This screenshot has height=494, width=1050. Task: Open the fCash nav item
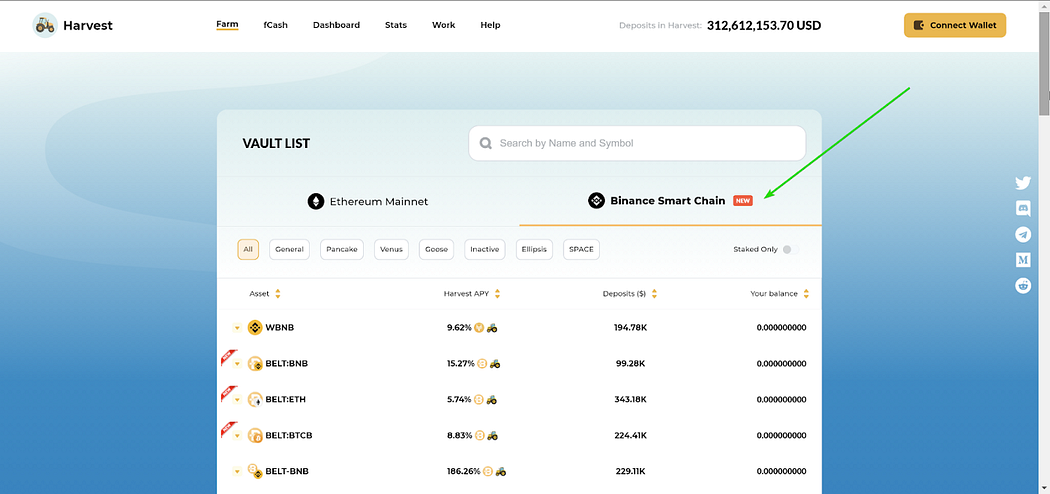tap(276, 25)
